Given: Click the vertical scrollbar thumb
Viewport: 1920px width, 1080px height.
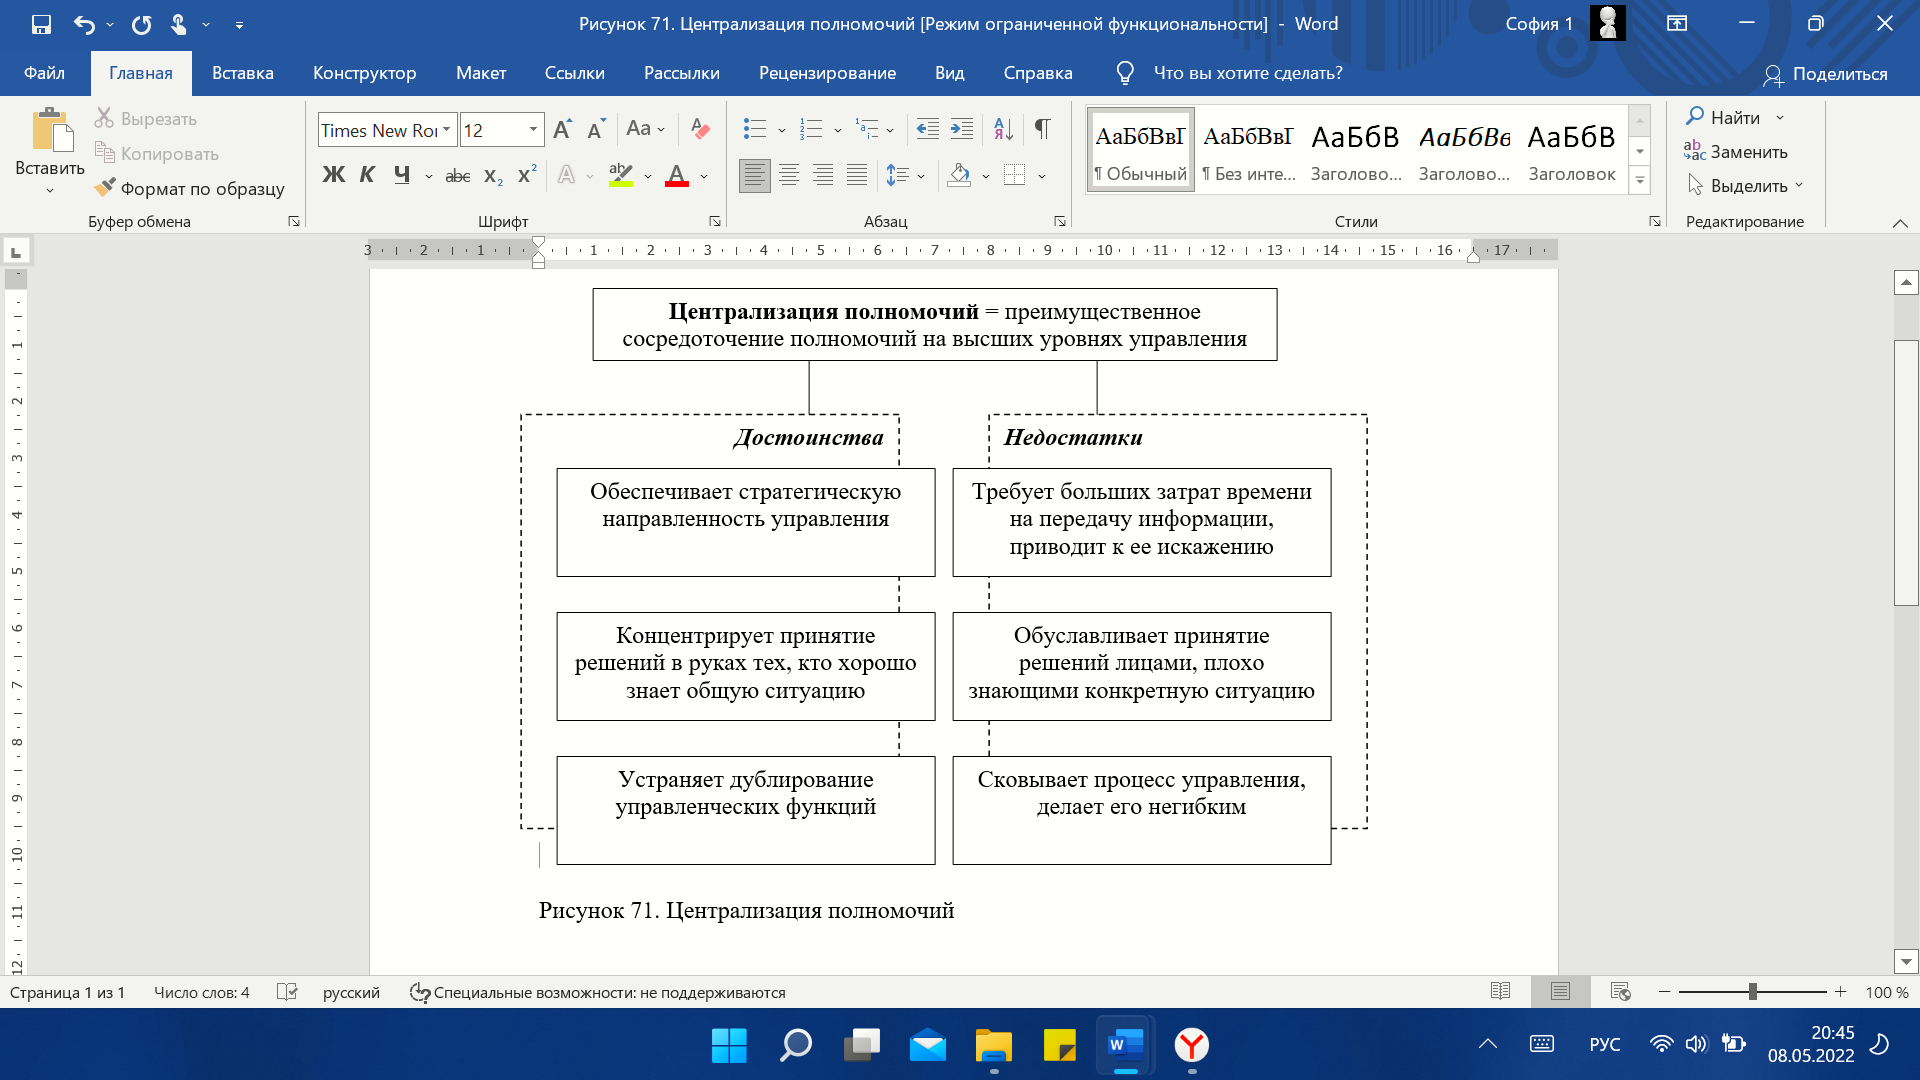Looking at the screenshot, I should click(x=1906, y=472).
